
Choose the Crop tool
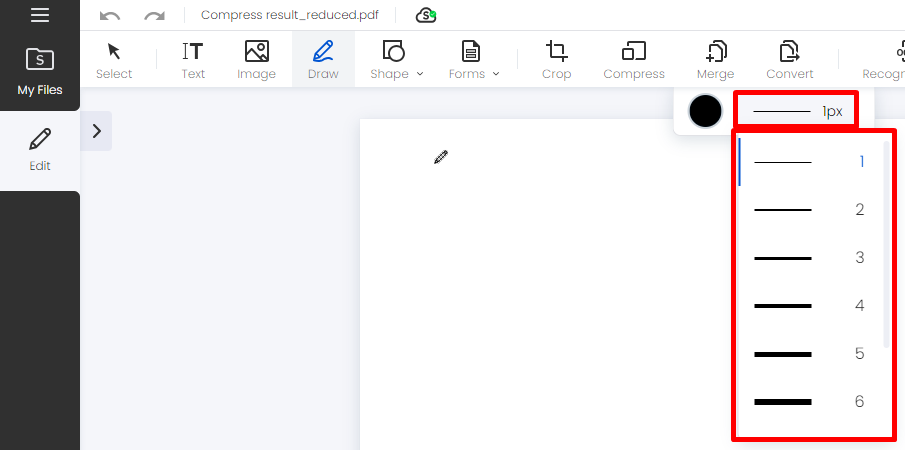(x=556, y=60)
